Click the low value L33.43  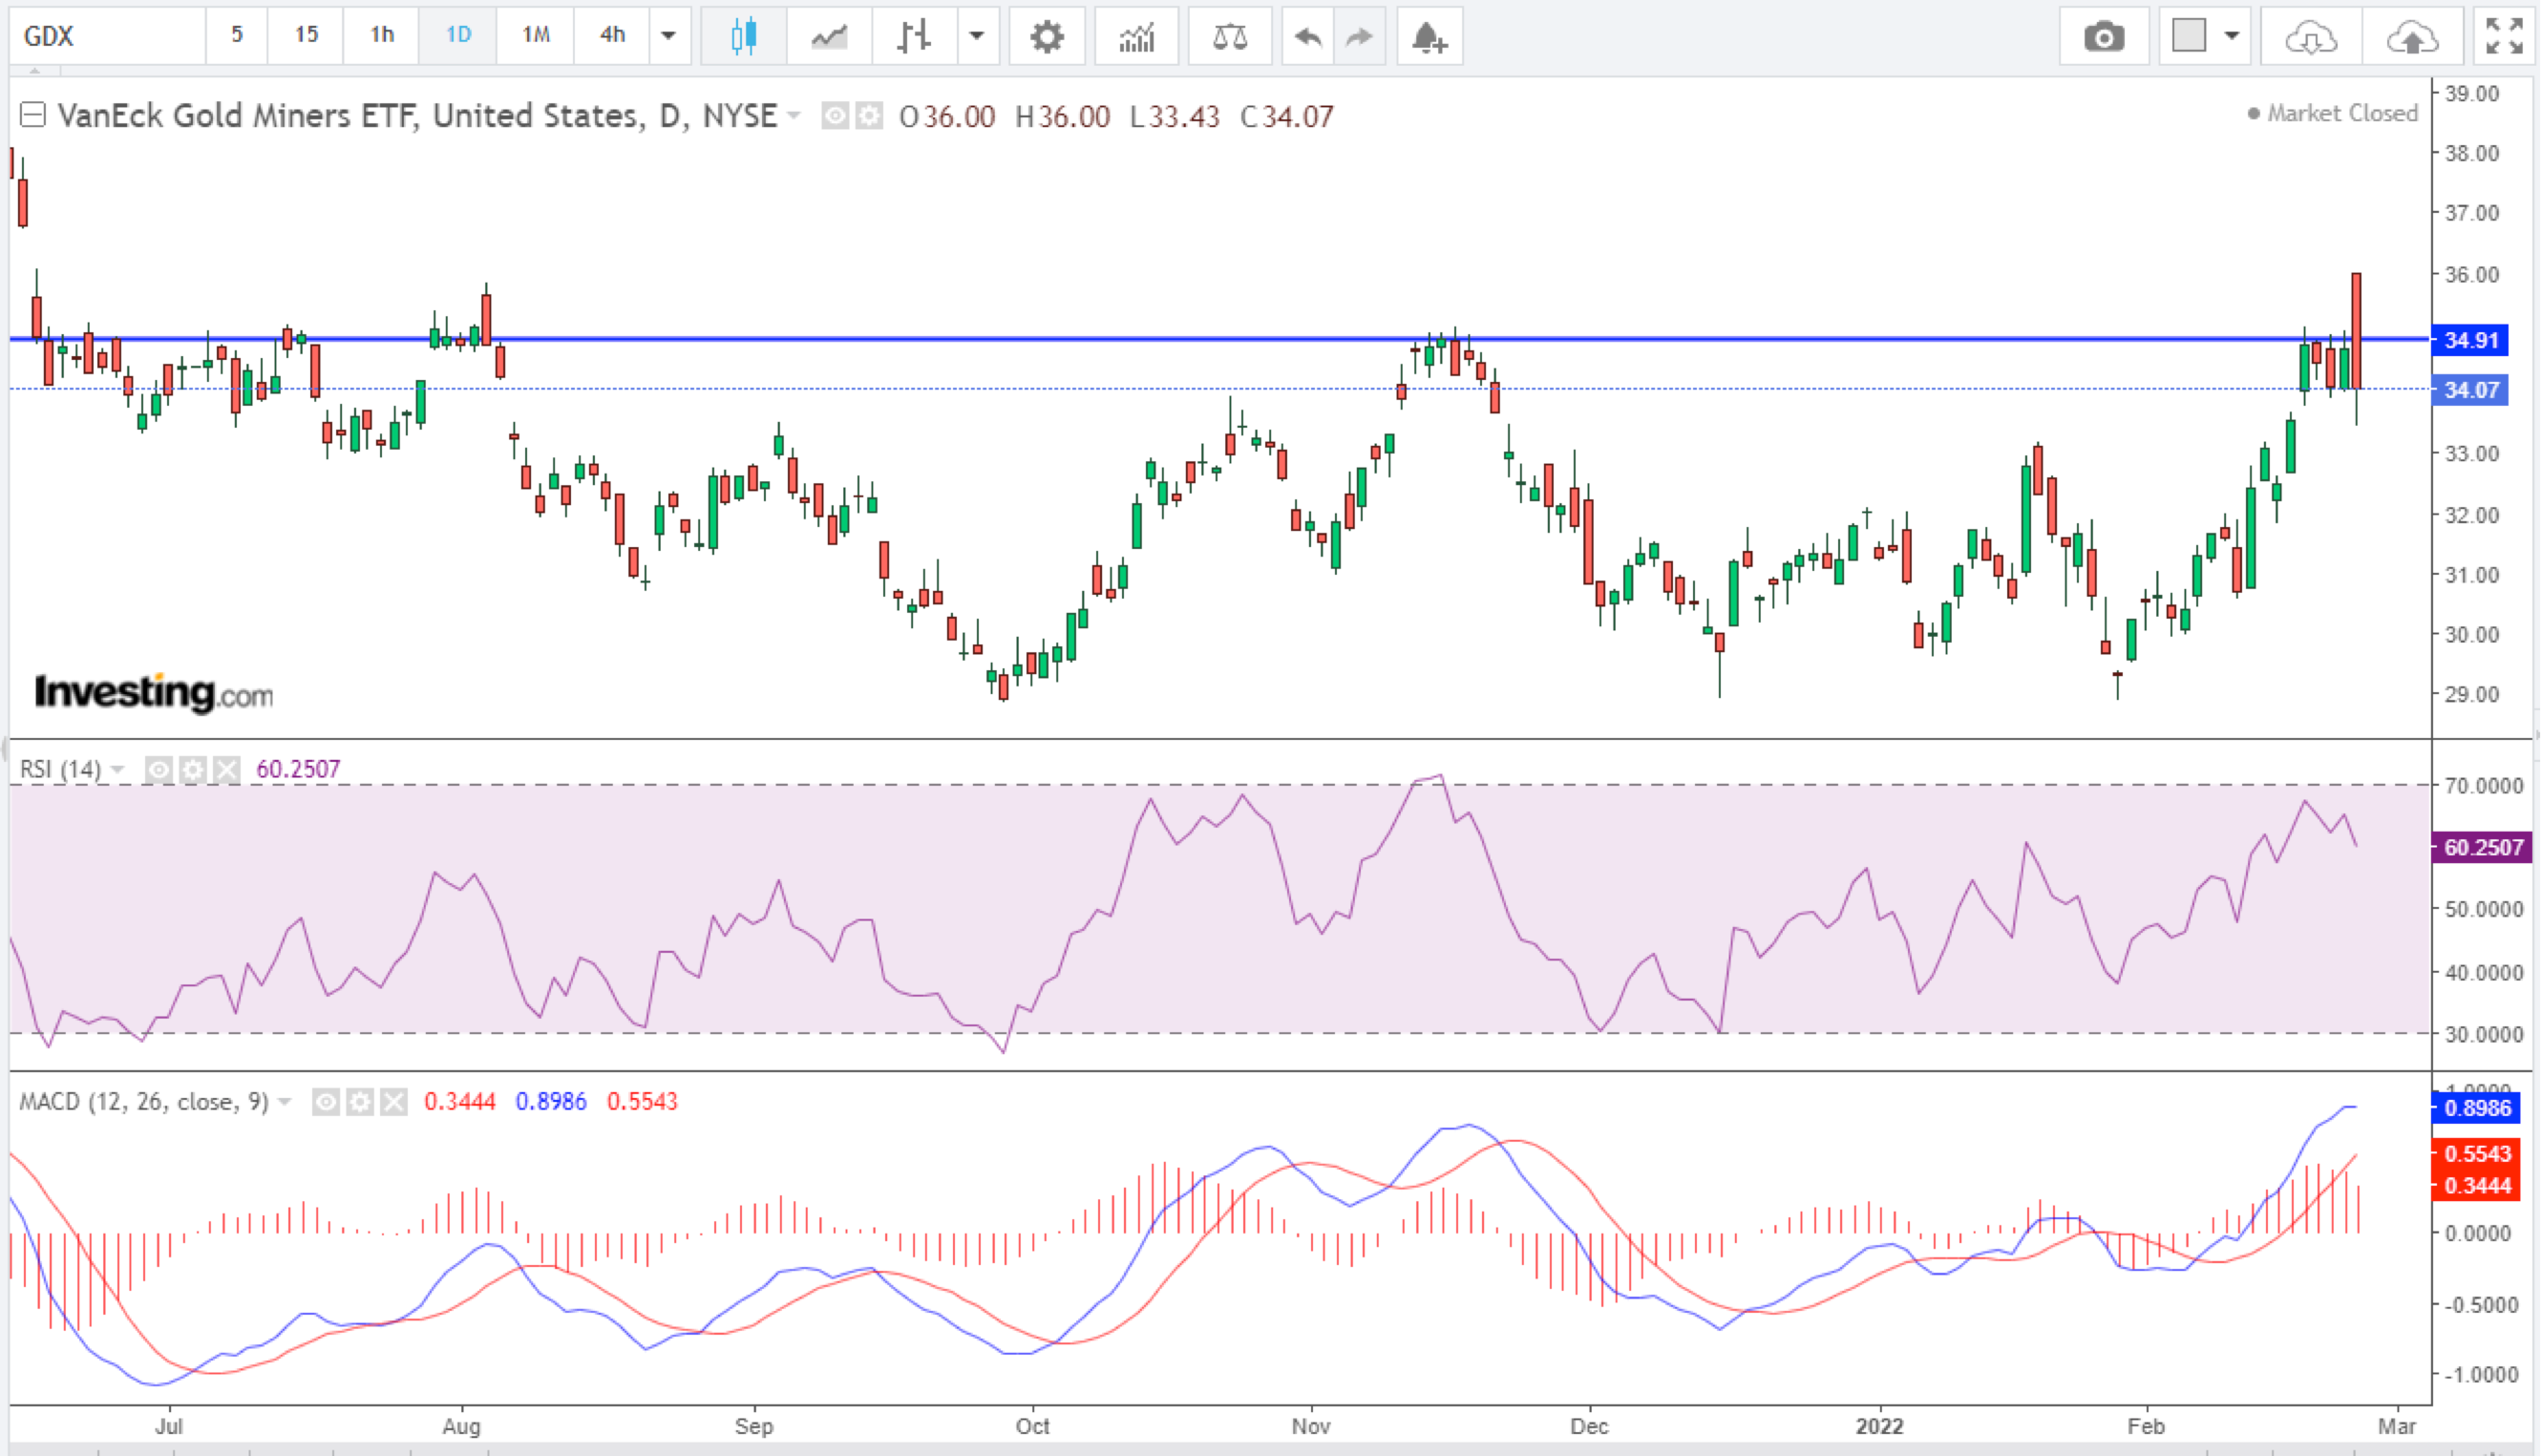(1174, 117)
